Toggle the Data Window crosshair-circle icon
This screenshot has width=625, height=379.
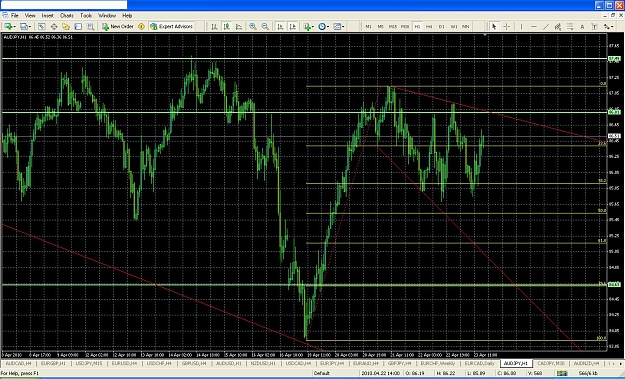[x=54, y=26]
